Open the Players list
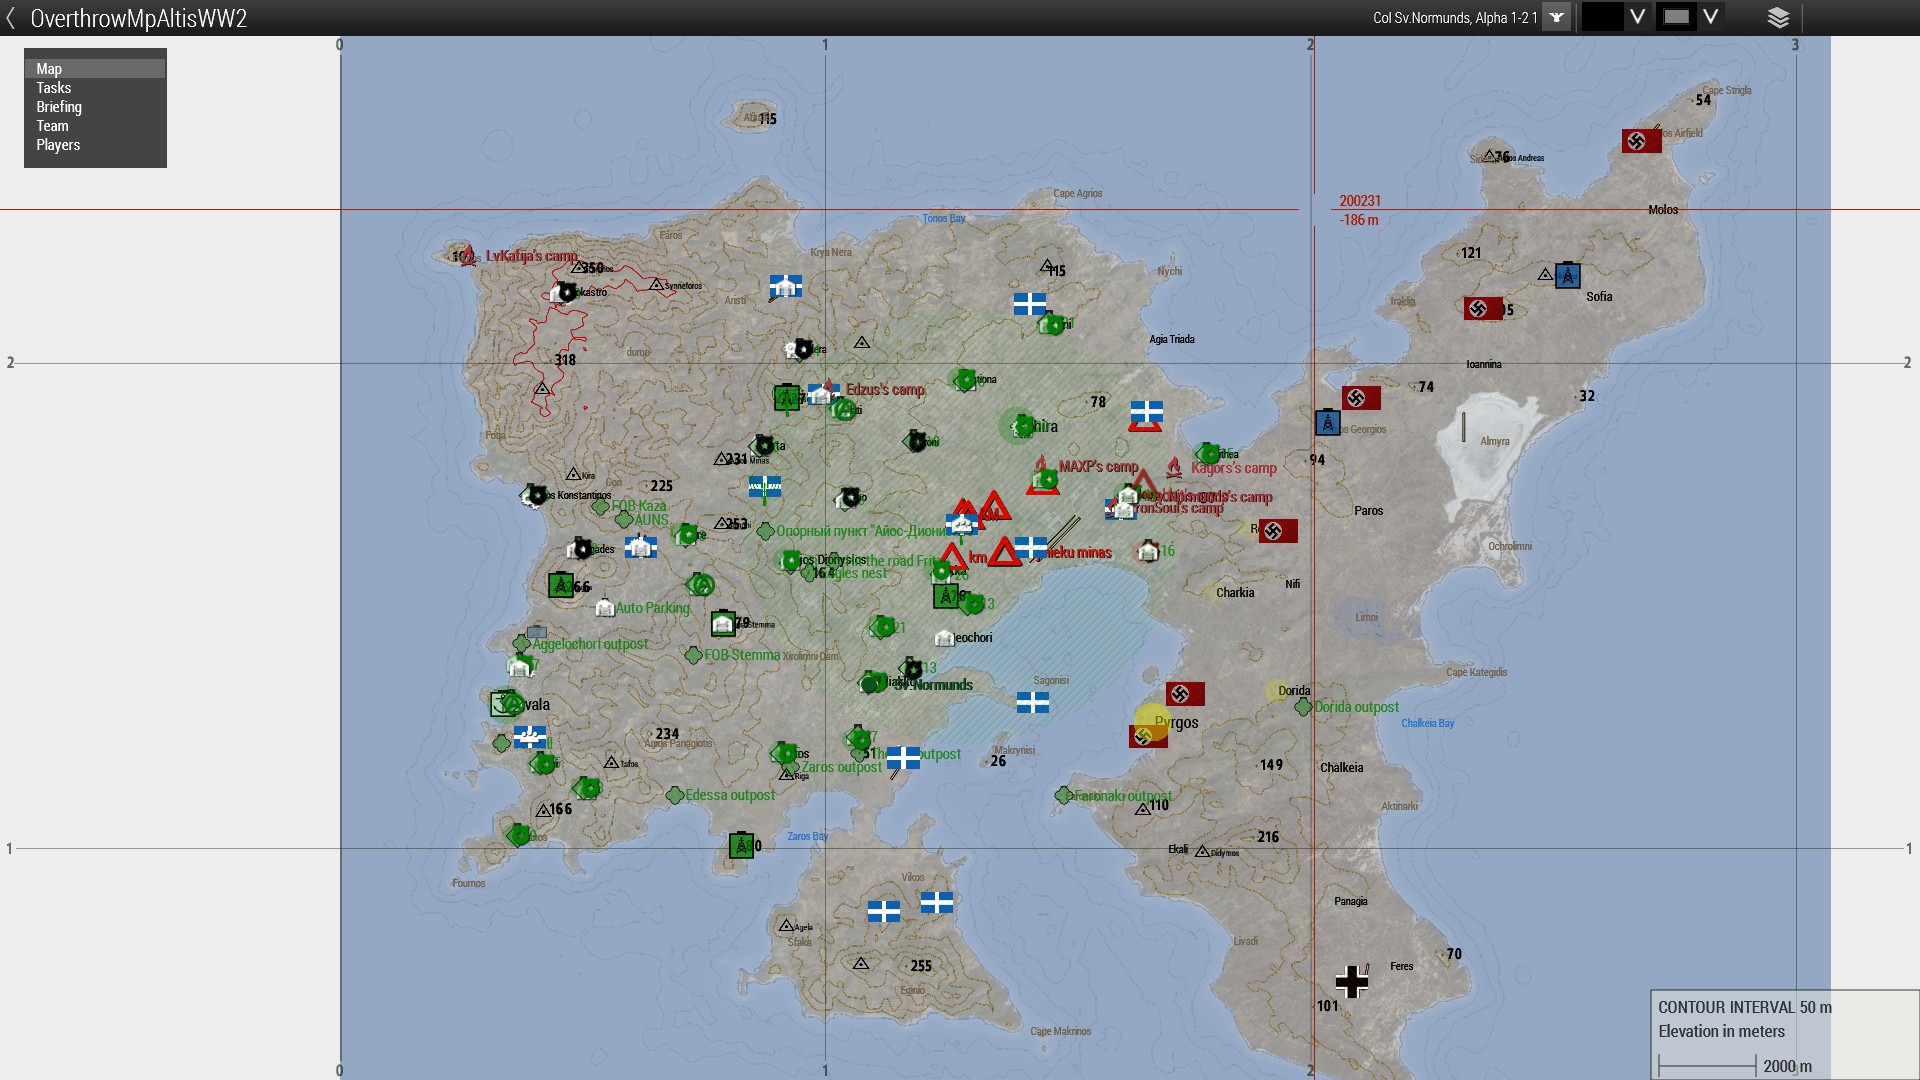Screen dimensions: 1920x1080 [58, 145]
